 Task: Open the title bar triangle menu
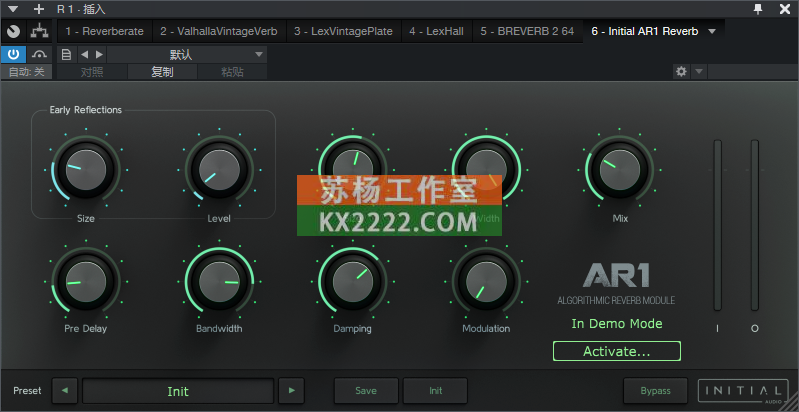tap(13, 9)
